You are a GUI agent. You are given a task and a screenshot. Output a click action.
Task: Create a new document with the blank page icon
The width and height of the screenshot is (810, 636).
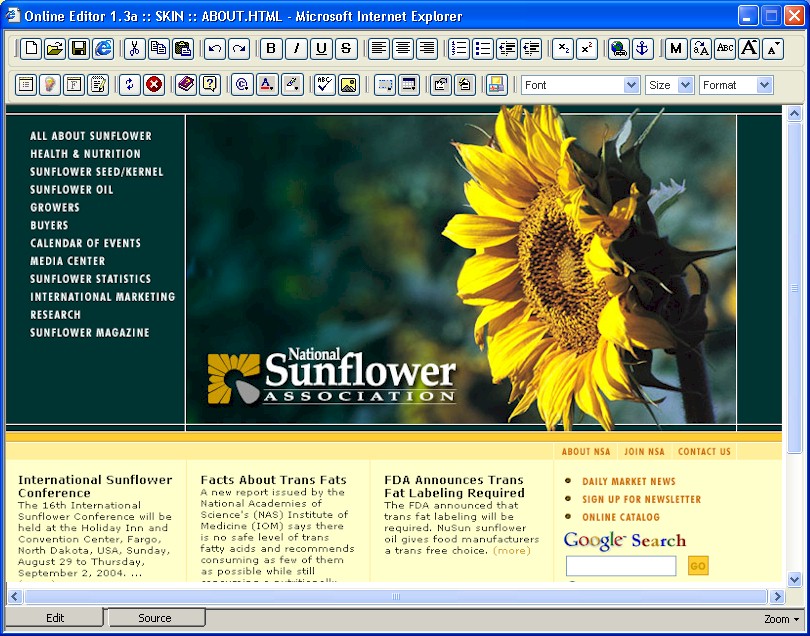31,49
